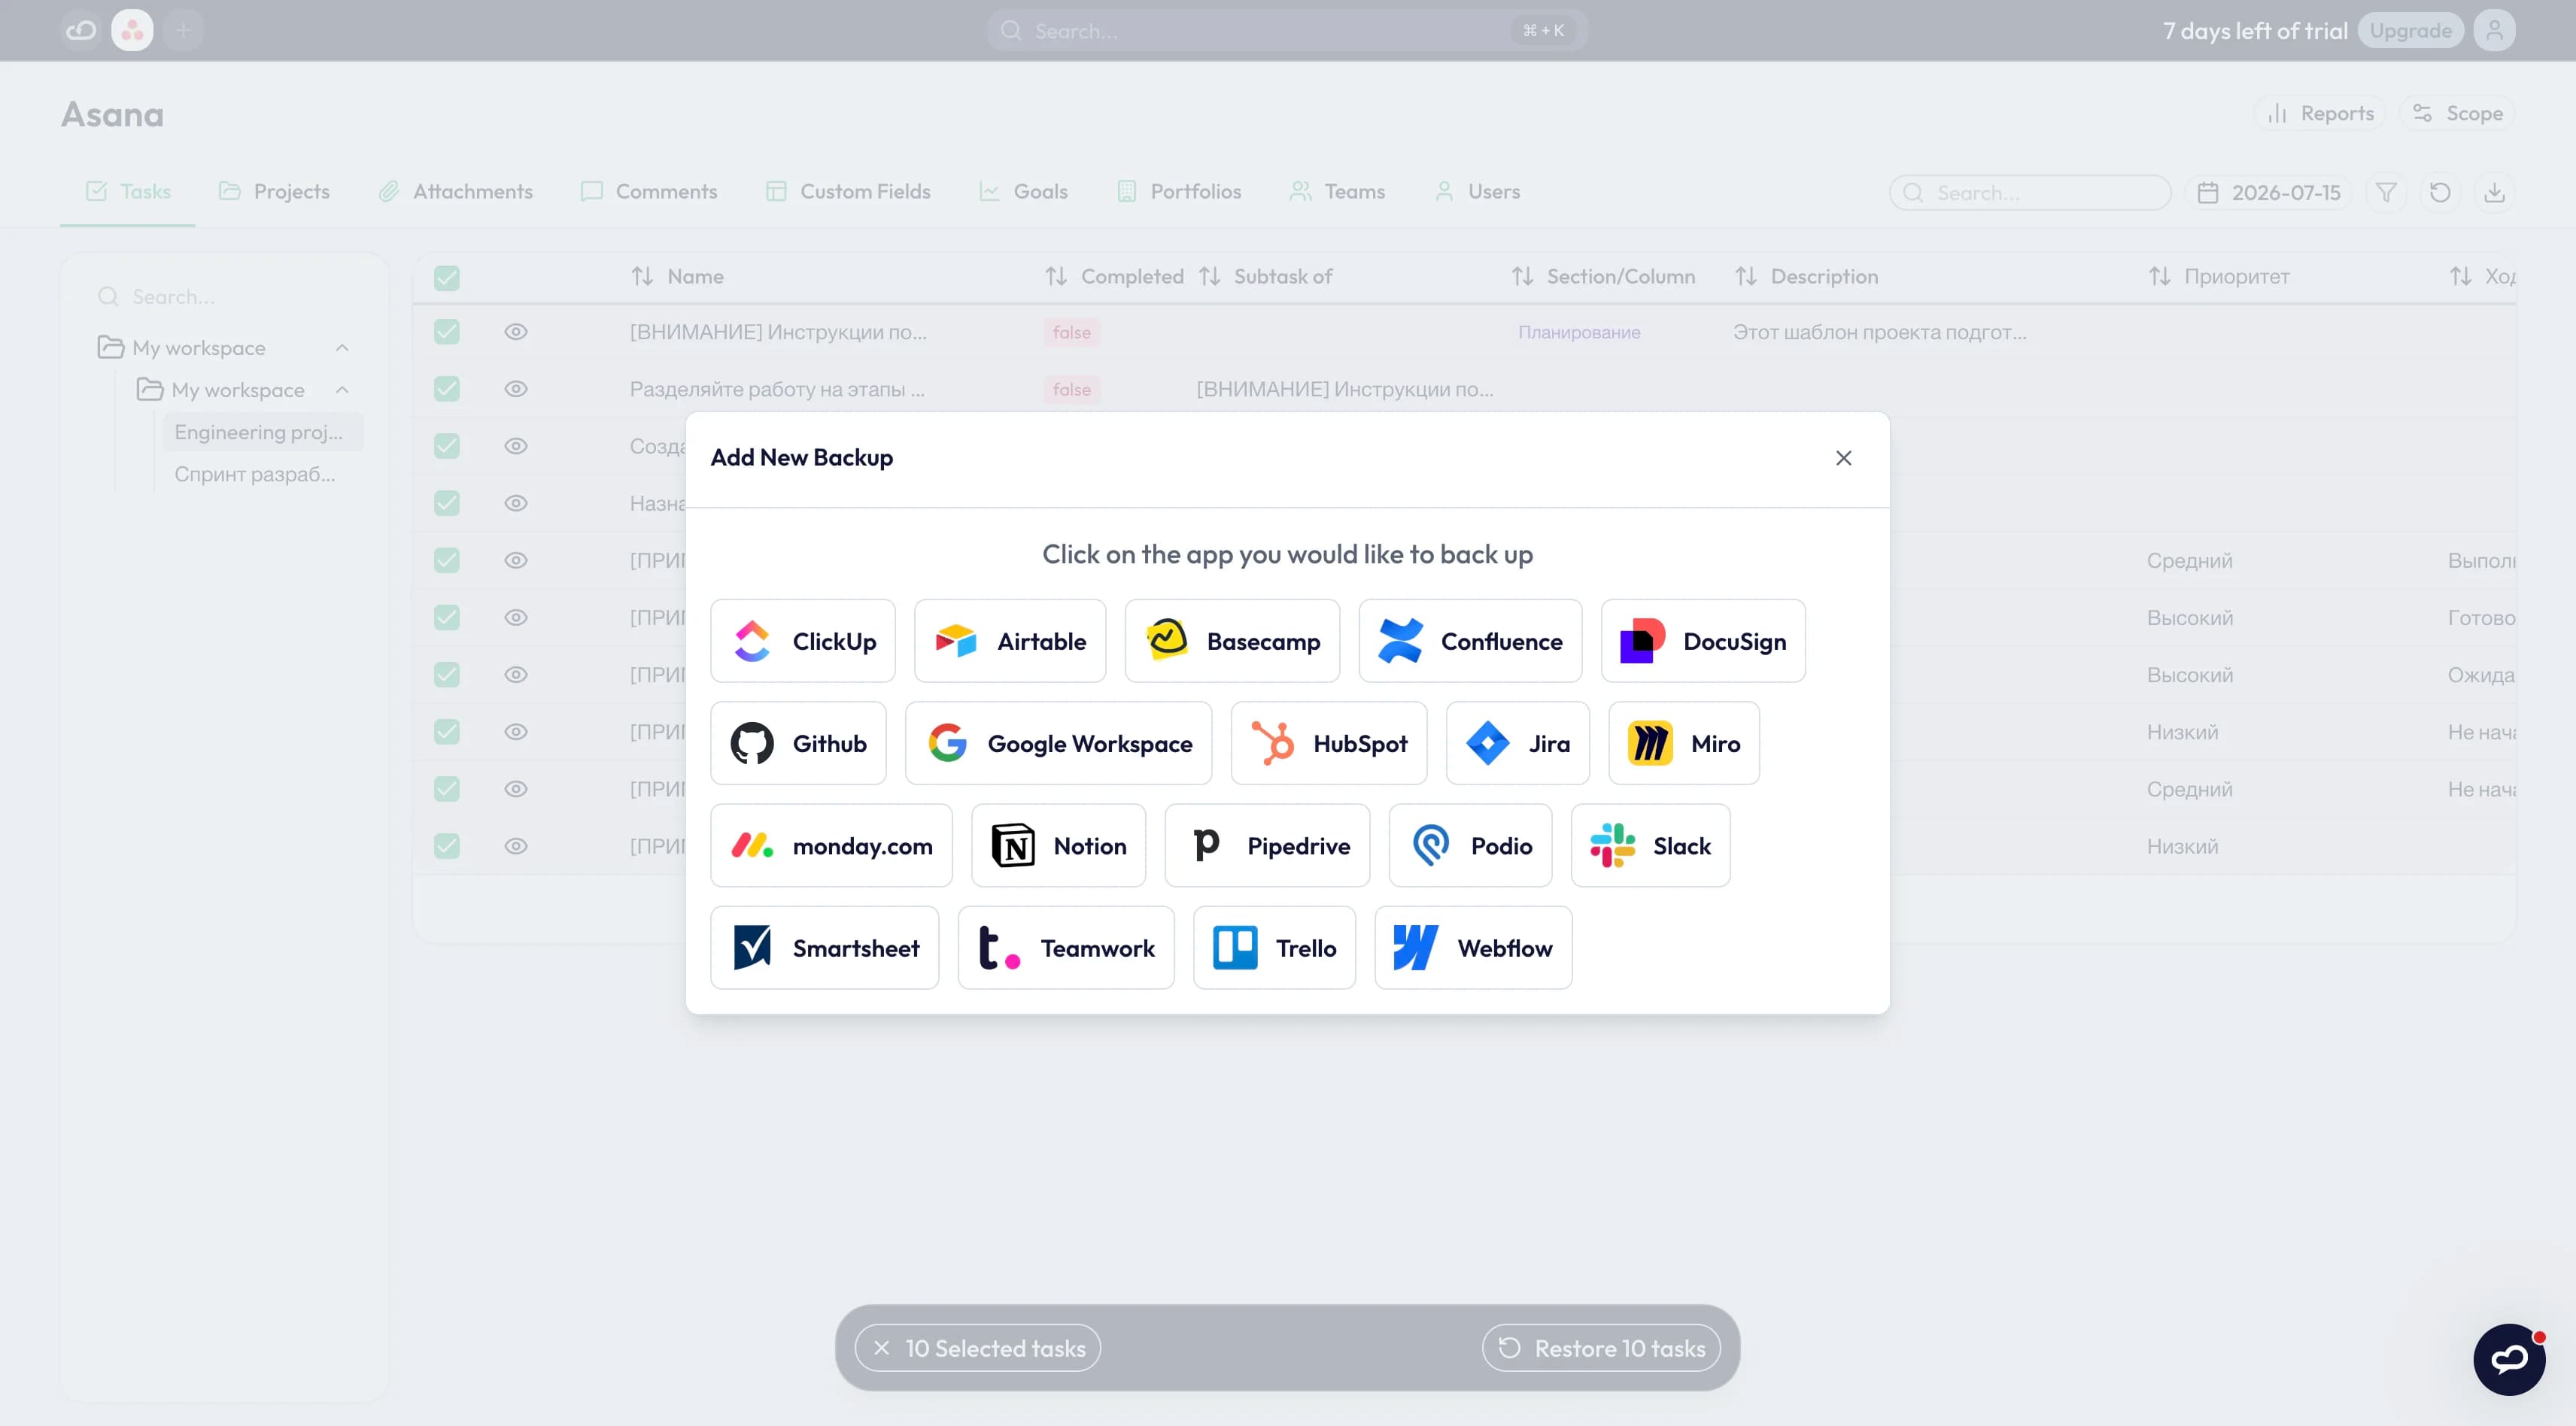Click the Asana backup icon in top bar
The height and width of the screenshot is (1426, 2576).
point(132,30)
